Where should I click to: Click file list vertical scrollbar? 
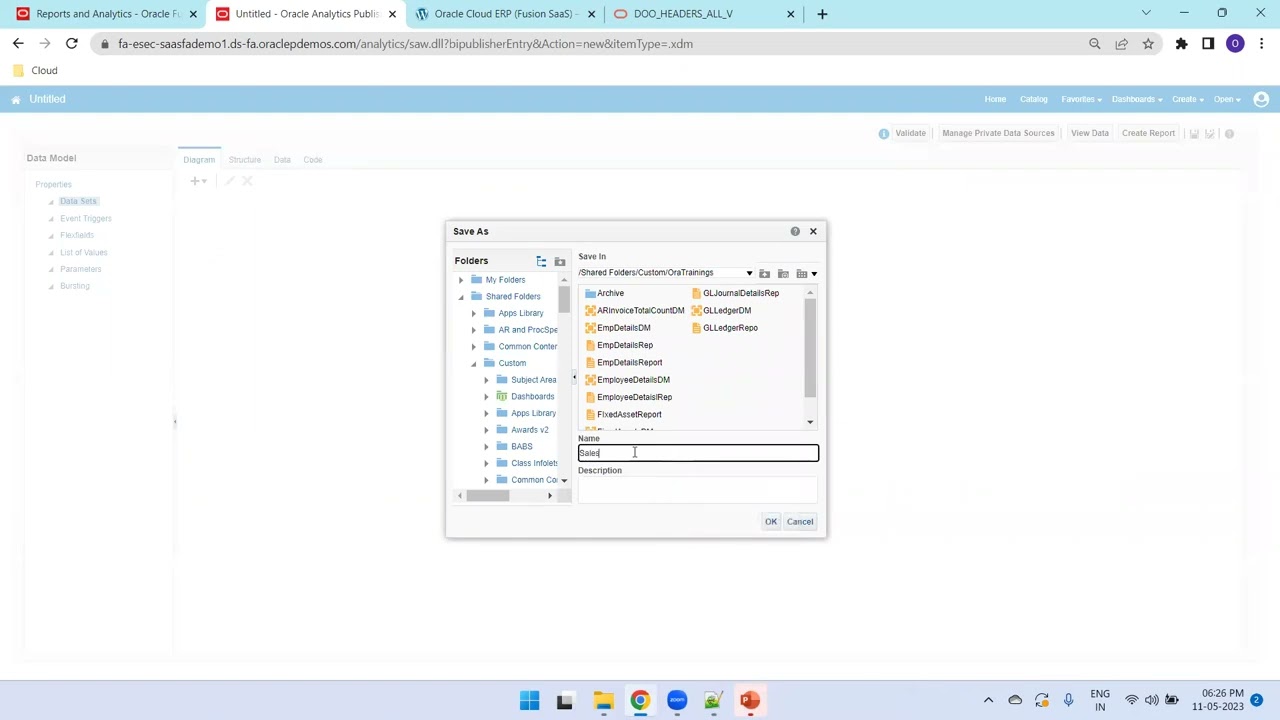810,347
